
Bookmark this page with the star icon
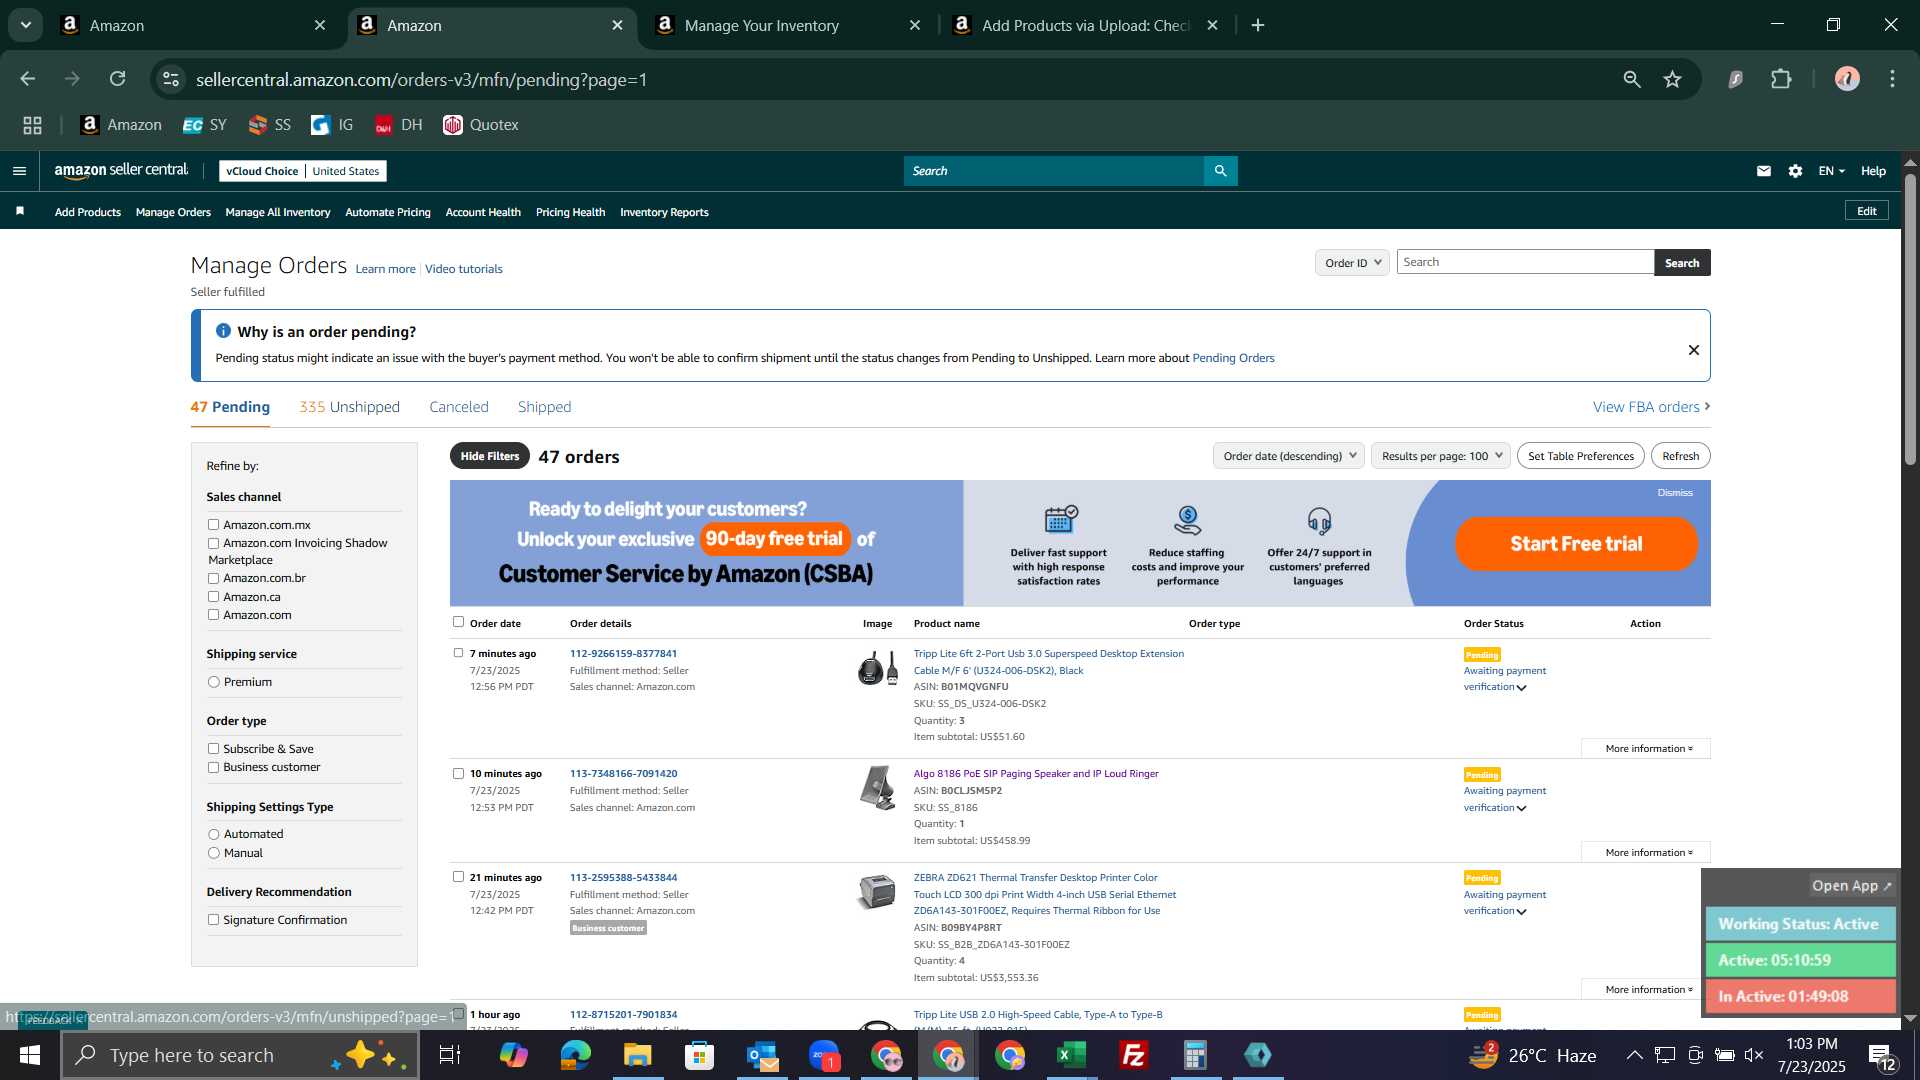coord(1673,79)
